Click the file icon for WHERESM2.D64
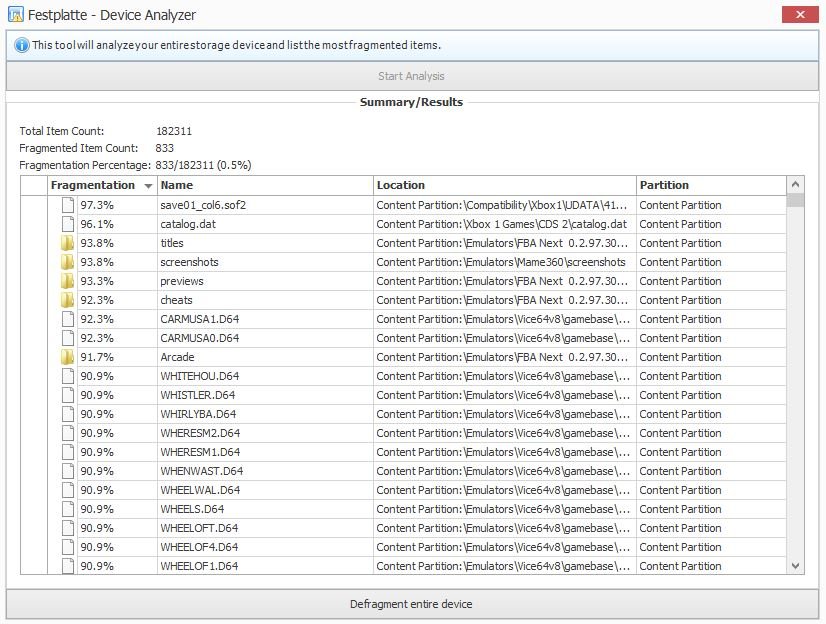The height and width of the screenshot is (624, 826). [67, 433]
